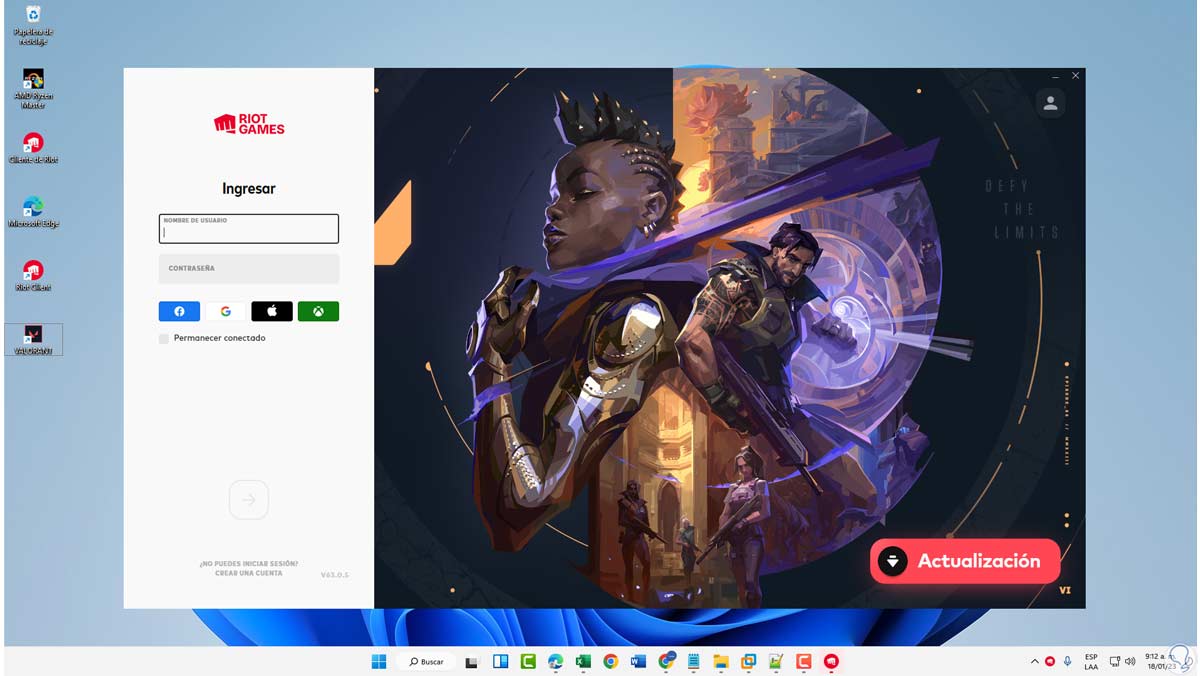Open the ¿No puedes iniciar sesión? link

(249, 563)
